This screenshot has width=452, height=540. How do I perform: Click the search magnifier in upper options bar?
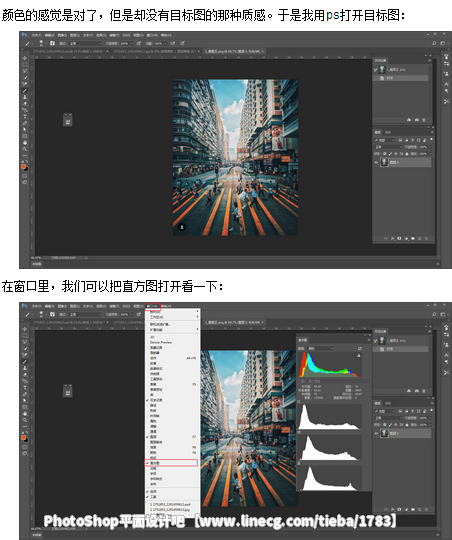(x=434, y=43)
